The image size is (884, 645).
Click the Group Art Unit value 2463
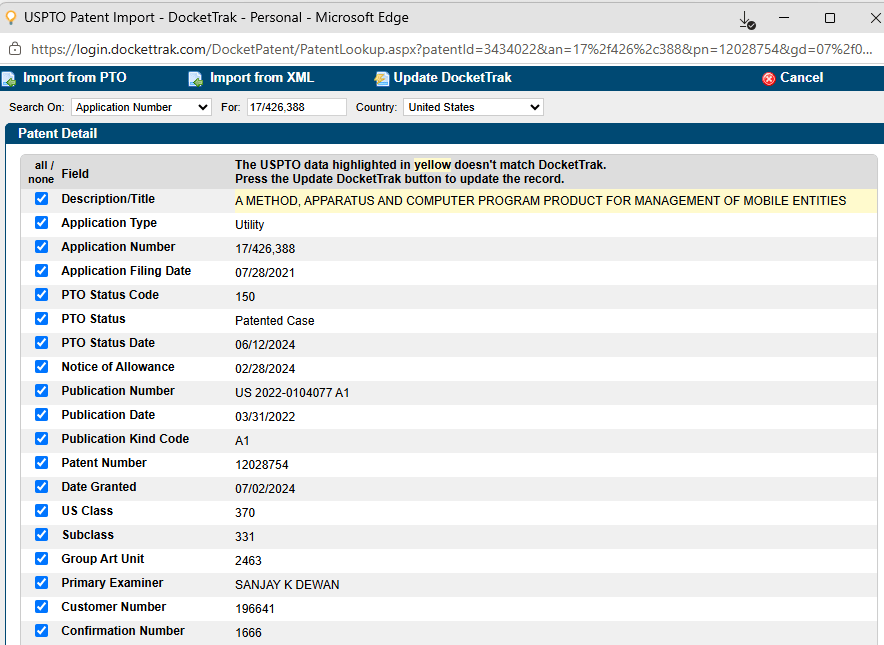tap(248, 561)
